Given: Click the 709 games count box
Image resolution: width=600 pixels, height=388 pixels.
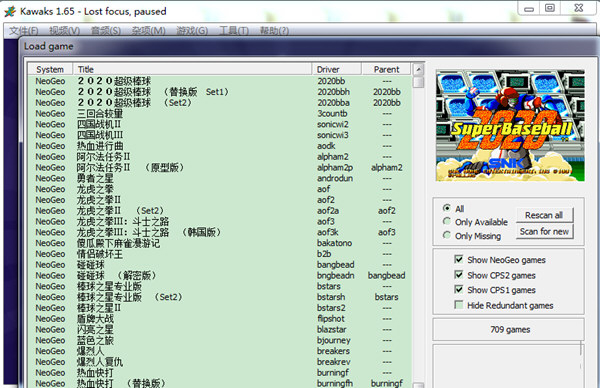Looking at the screenshot, I should pos(510,329).
